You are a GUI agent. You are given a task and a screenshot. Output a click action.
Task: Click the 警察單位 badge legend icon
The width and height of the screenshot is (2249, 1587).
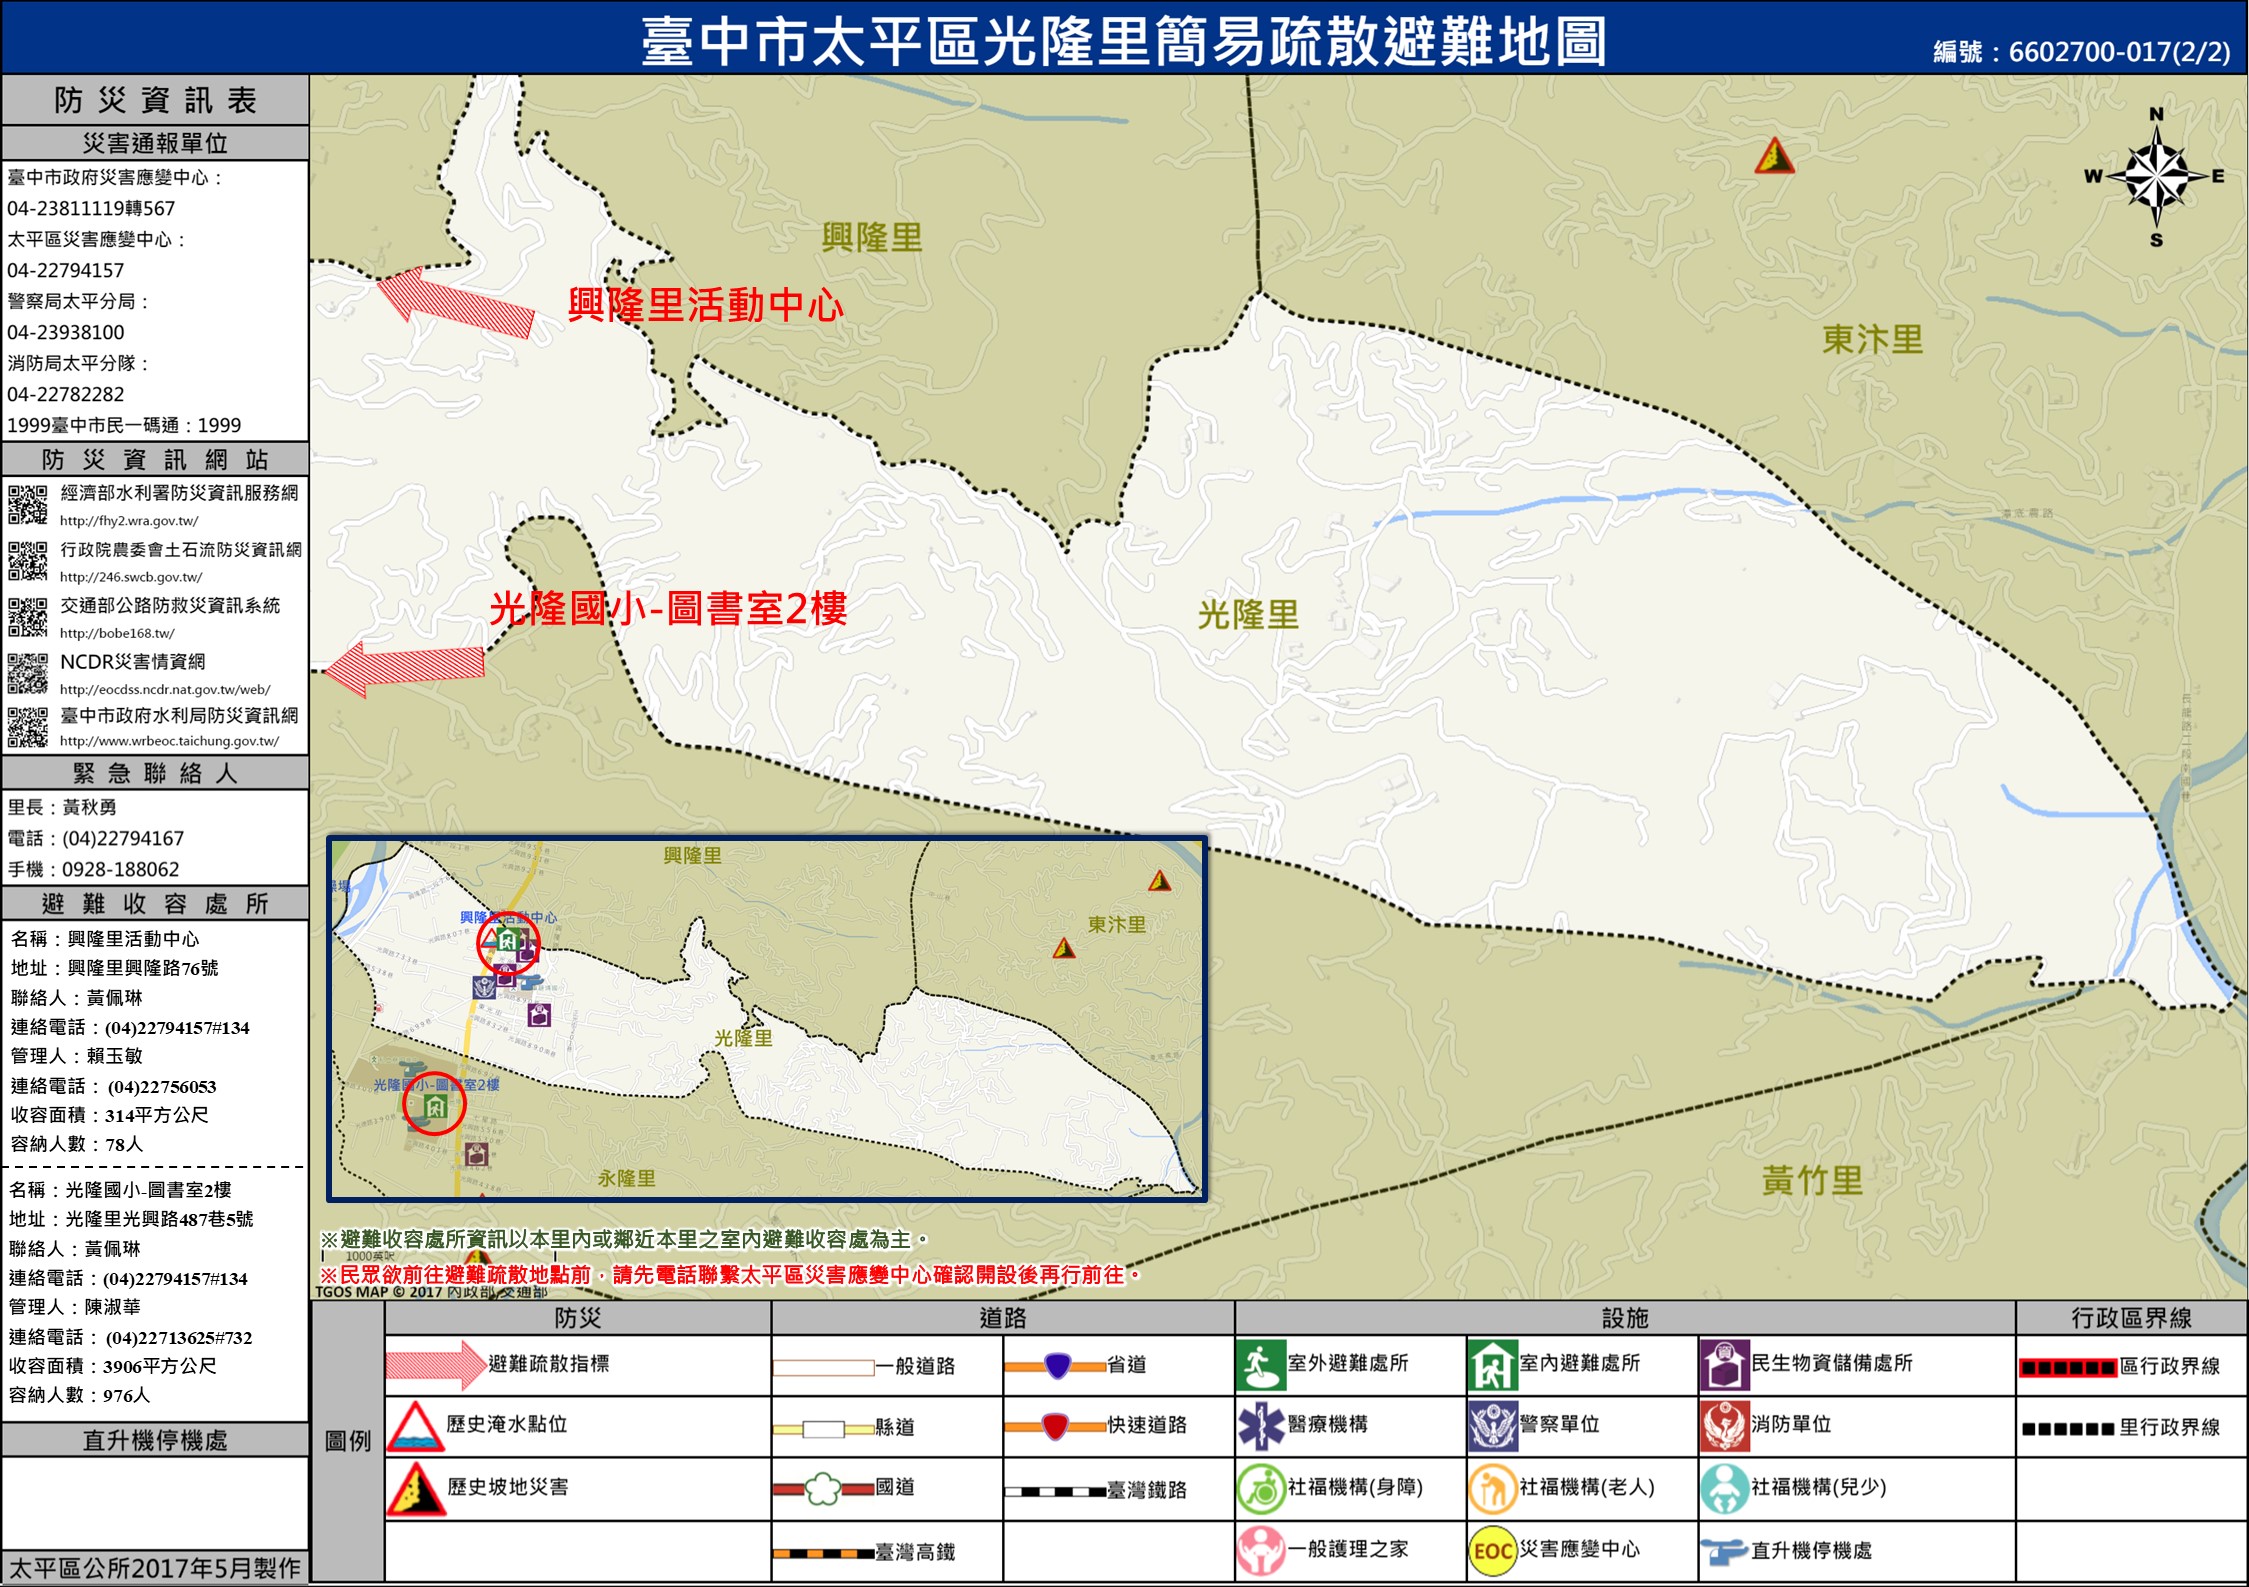tap(1492, 1426)
